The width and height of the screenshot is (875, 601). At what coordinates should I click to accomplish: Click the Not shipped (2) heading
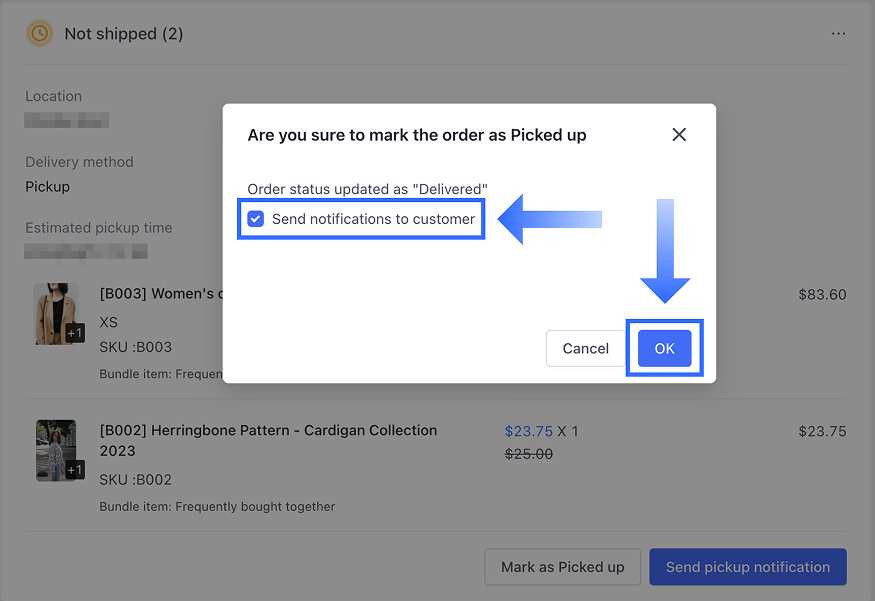[123, 34]
